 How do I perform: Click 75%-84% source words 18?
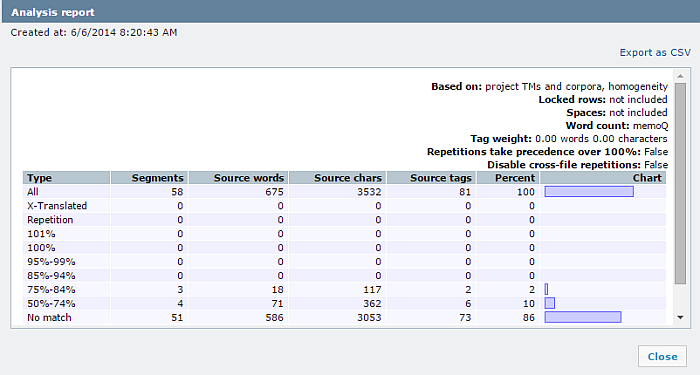tap(278, 290)
